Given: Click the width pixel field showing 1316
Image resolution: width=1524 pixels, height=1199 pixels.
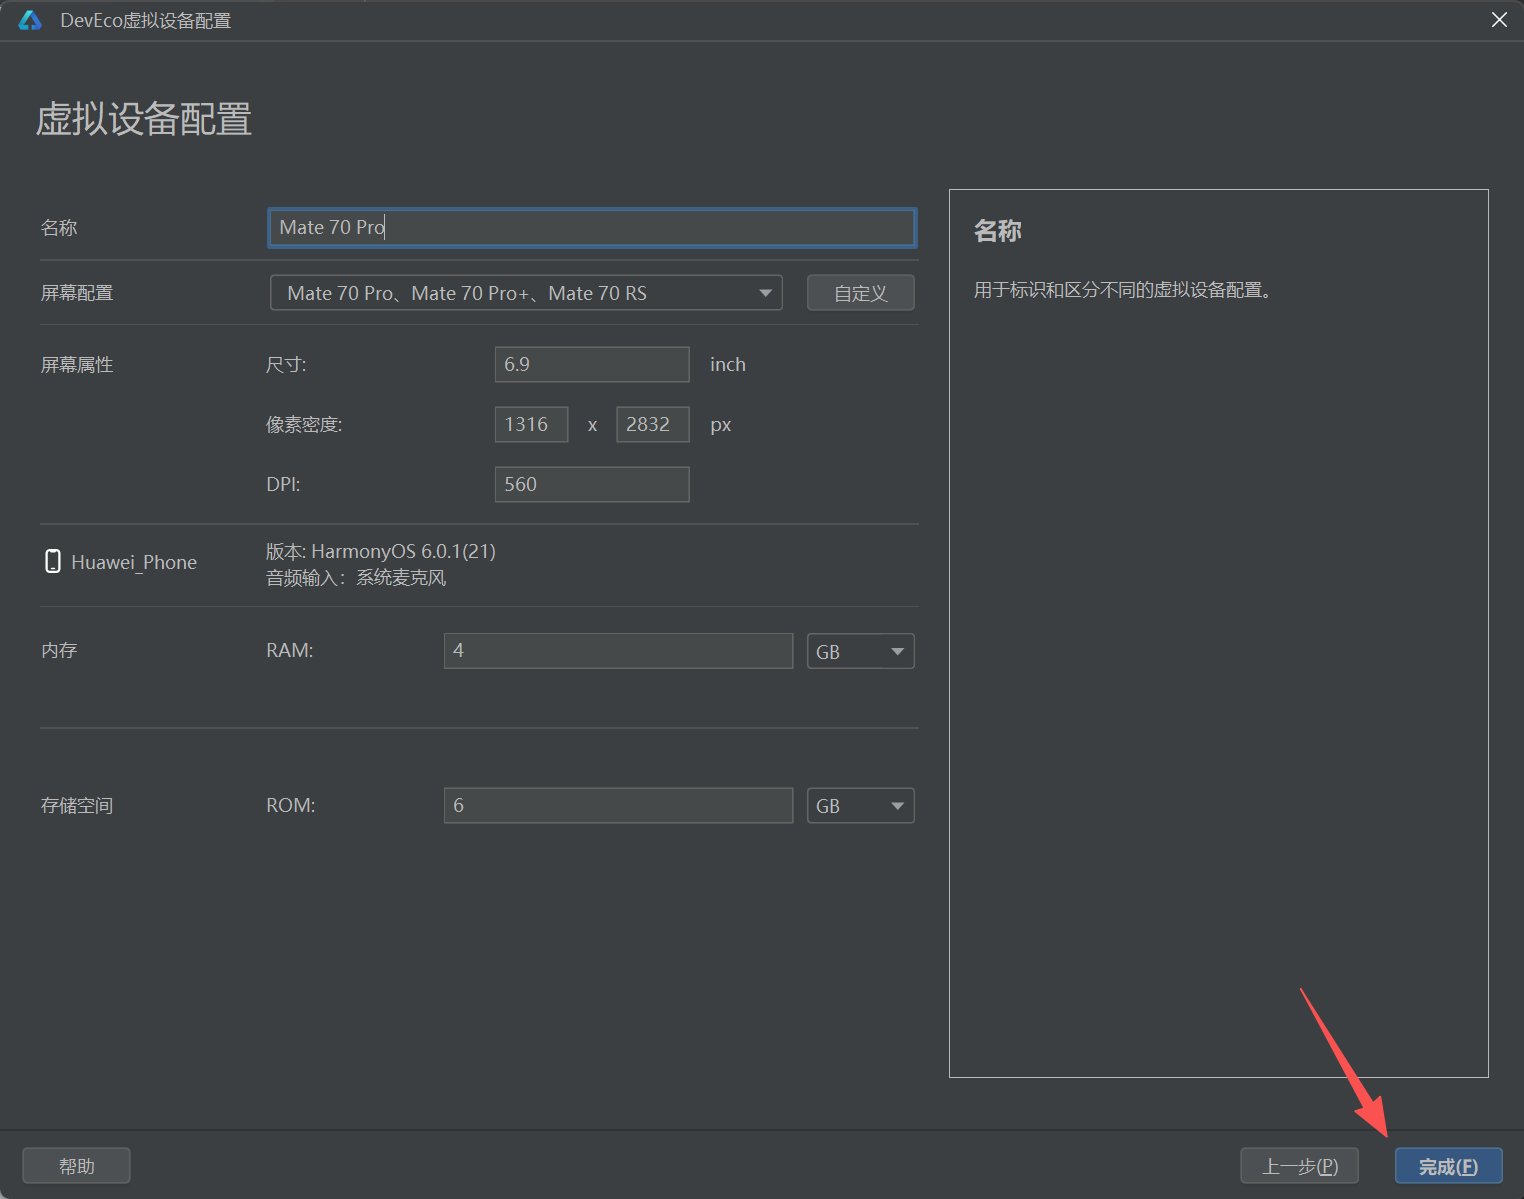Looking at the screenshot, I should pos(532,424).
